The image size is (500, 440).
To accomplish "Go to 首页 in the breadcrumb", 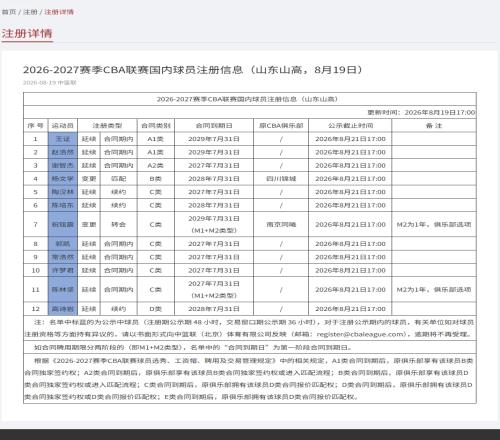I will click(x=9, y=12).
